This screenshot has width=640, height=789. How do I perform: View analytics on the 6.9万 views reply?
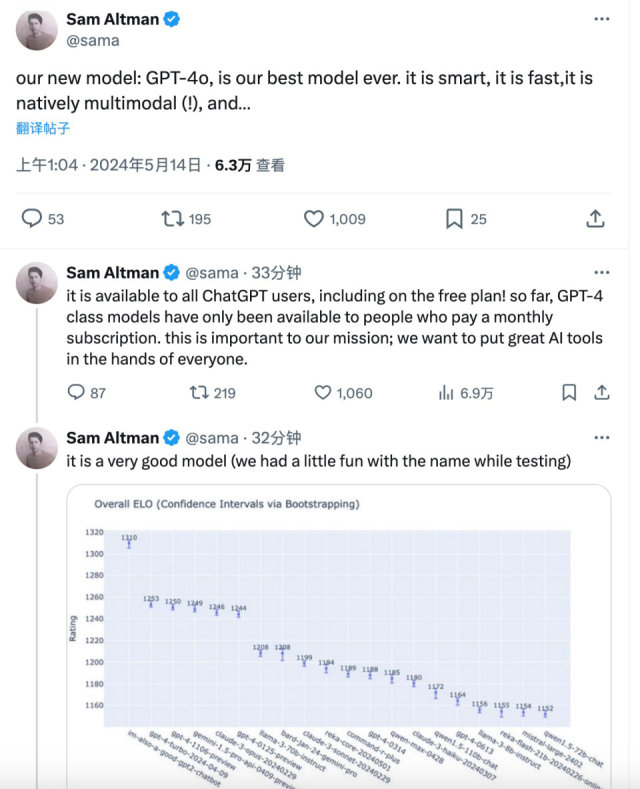point(447,393)
